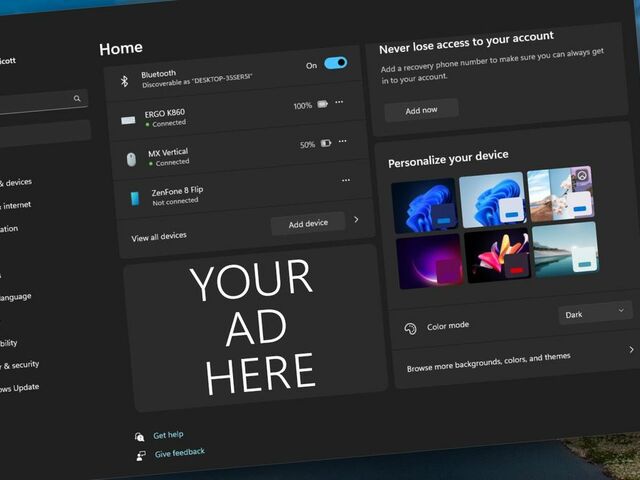Open the Network & internet sidebar item
Image resolution: width=640 pixels, height=480 pixels.
tap(16, 205)
